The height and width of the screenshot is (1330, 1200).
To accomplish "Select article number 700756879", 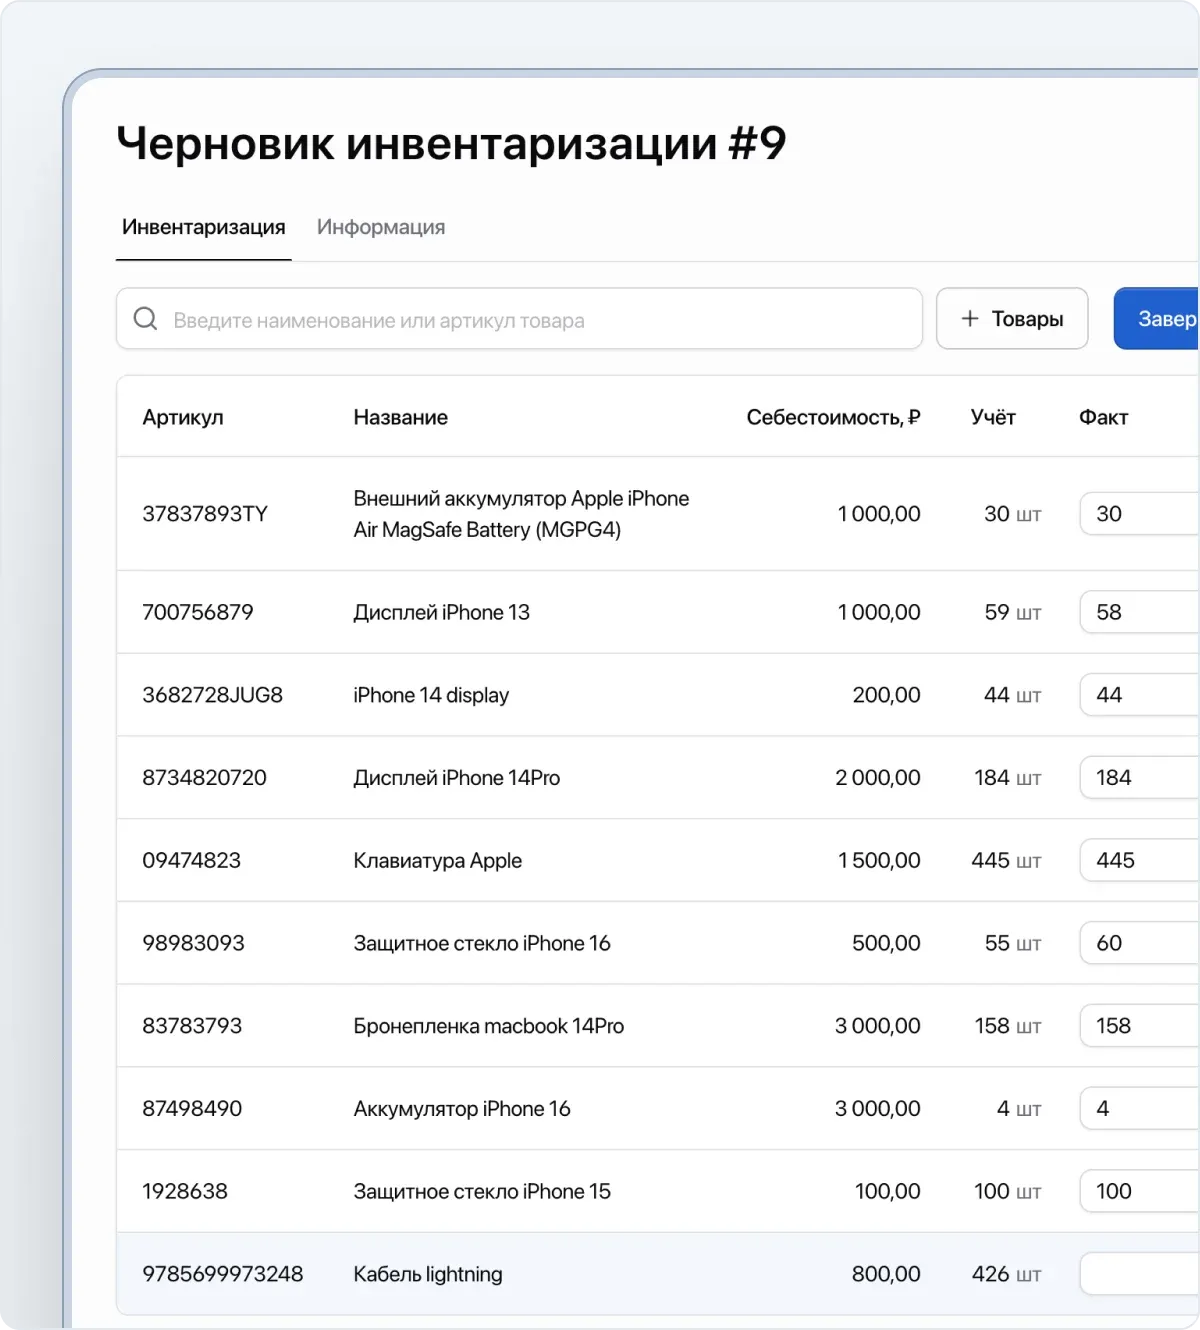I will point(198,612).
